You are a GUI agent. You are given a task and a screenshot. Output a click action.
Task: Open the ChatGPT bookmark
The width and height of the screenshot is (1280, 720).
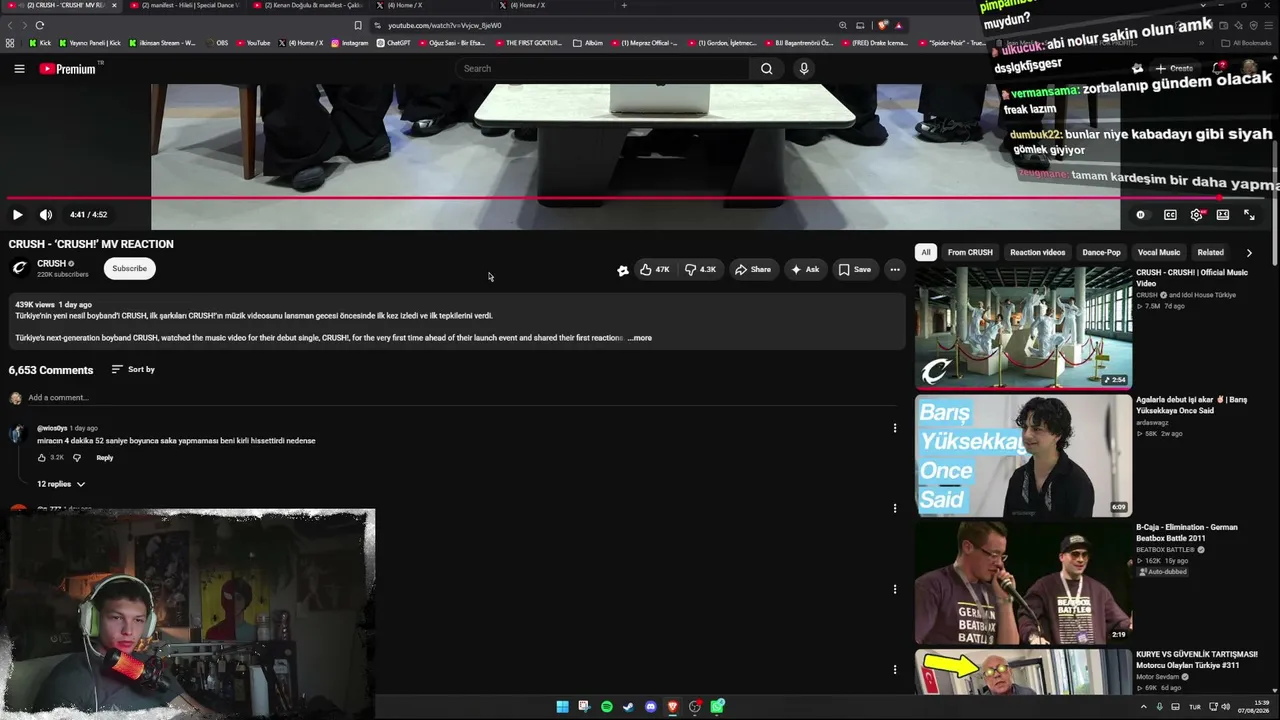pos(393,43)
